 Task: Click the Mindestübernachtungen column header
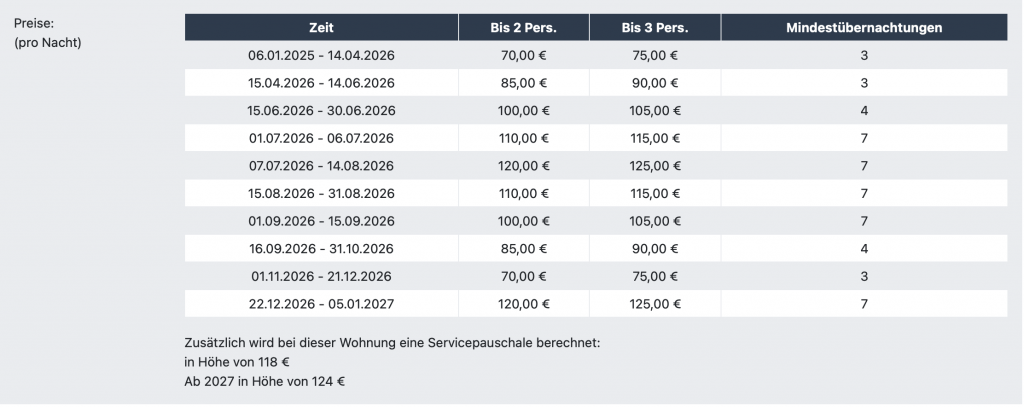click(x=863, y=28)
